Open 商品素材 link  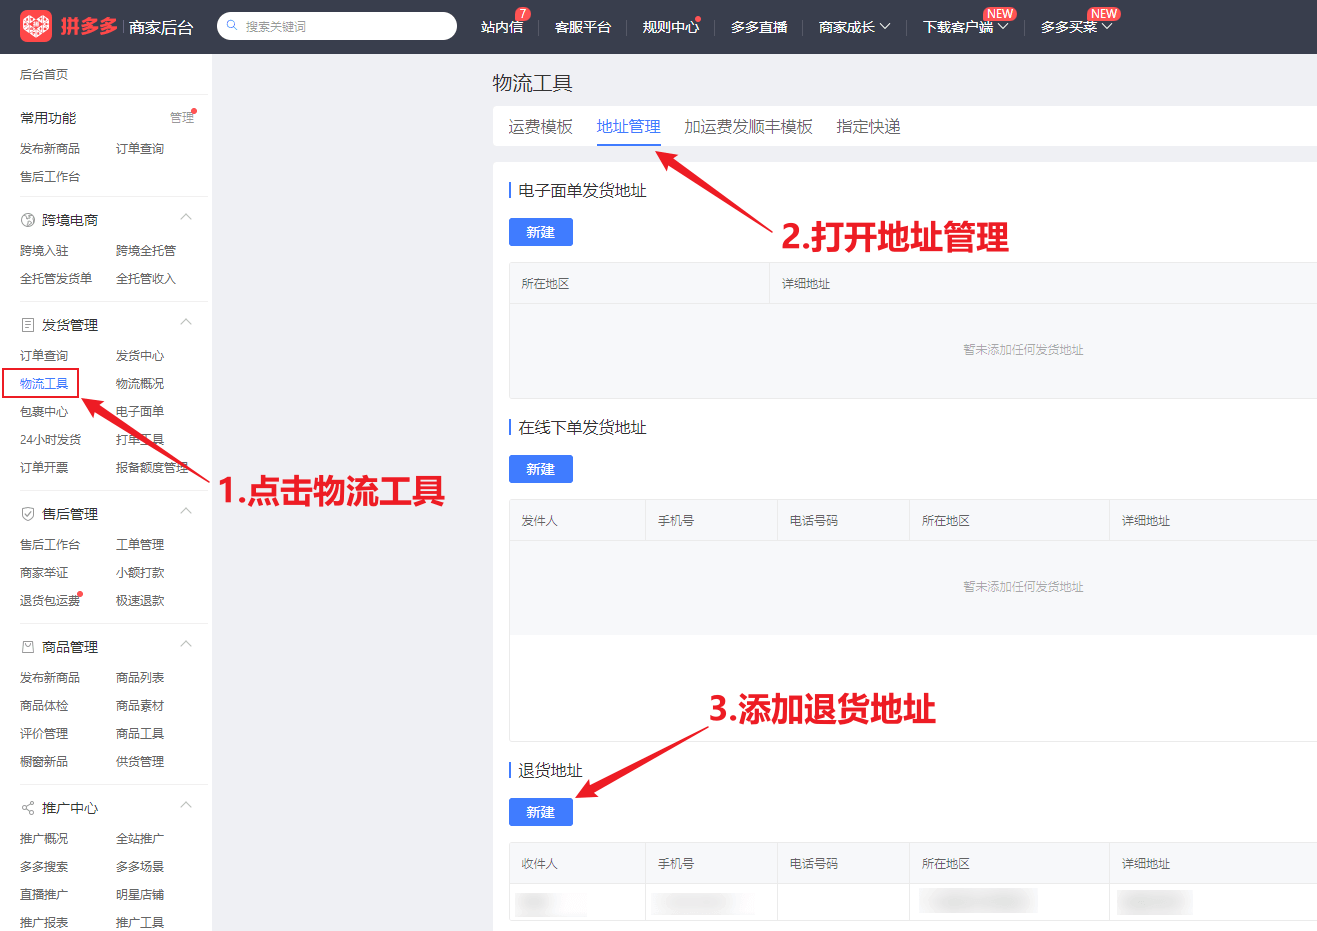[140, 706]
